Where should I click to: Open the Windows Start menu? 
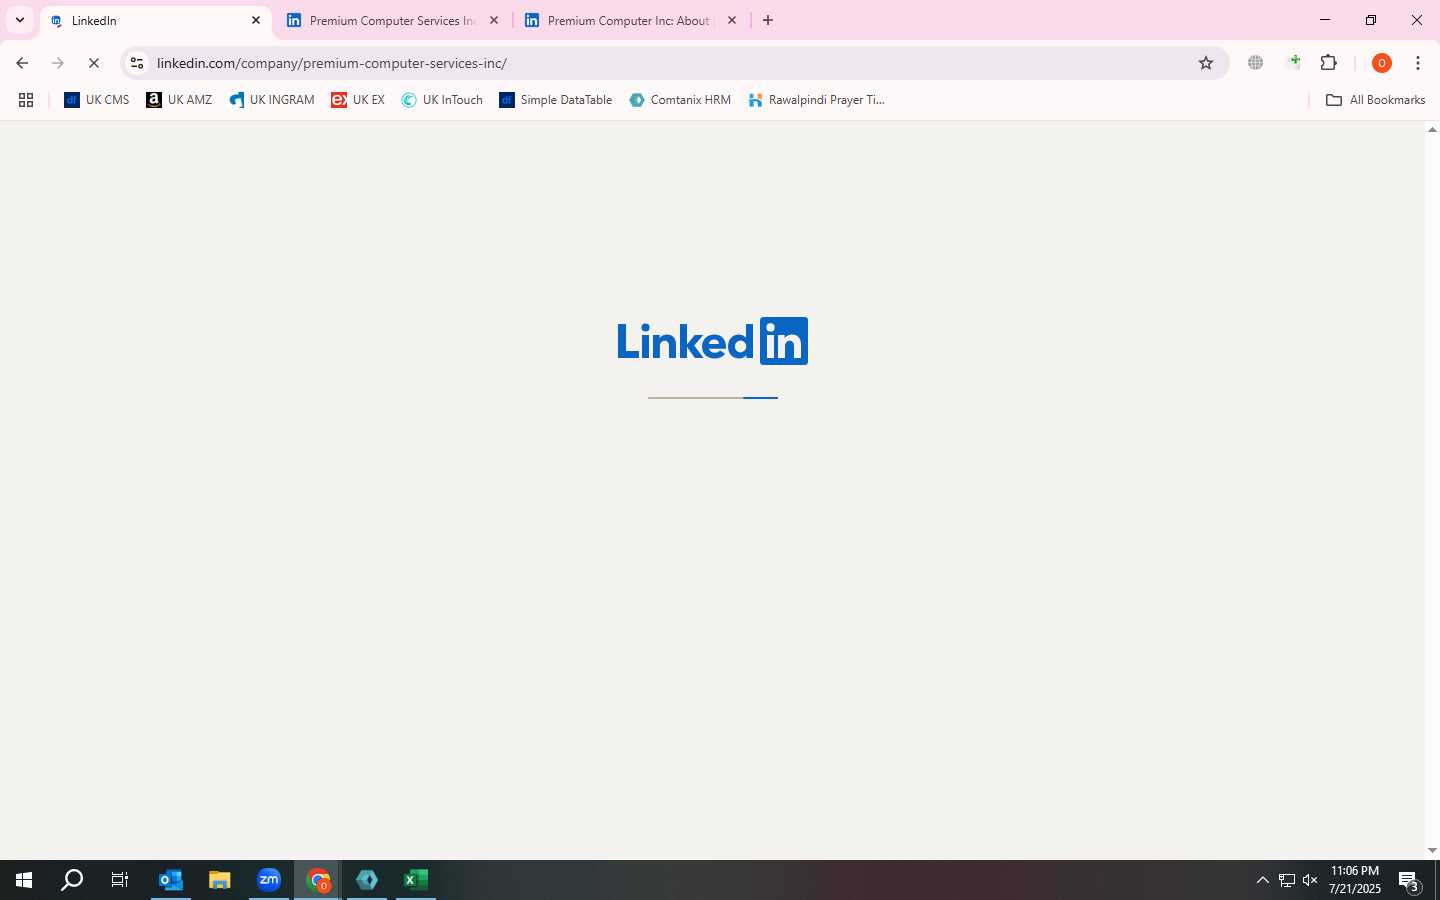[x=24, y=880]
